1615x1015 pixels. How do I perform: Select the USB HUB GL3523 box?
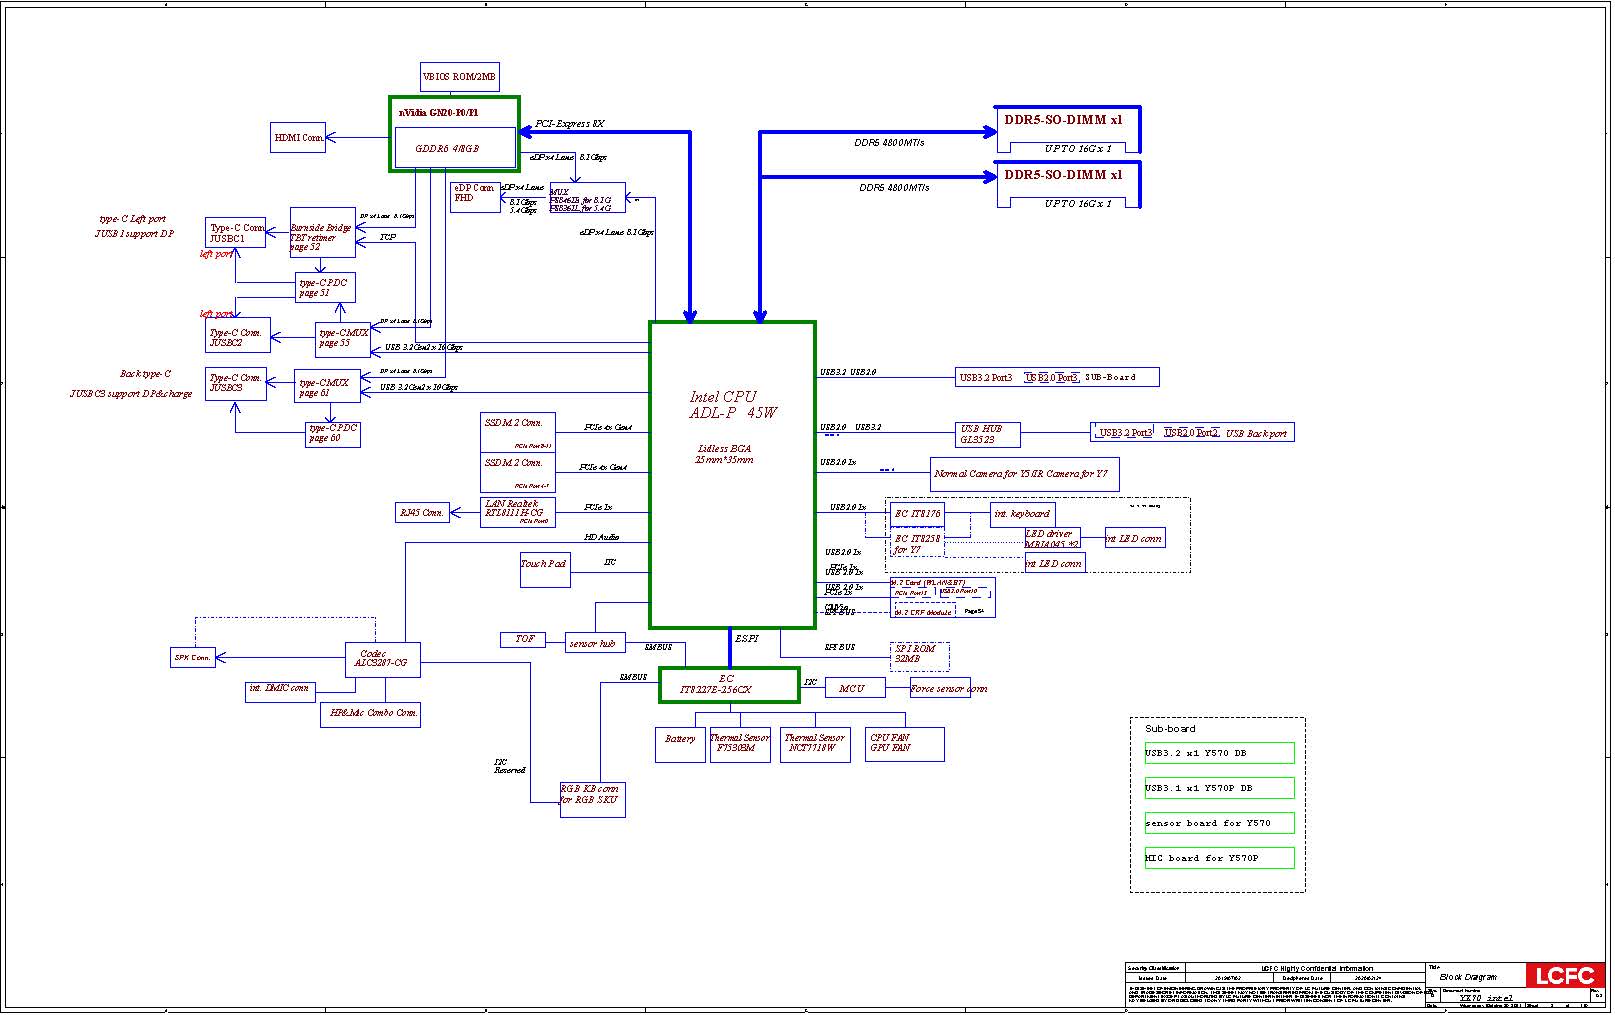(x=988, y=434)
